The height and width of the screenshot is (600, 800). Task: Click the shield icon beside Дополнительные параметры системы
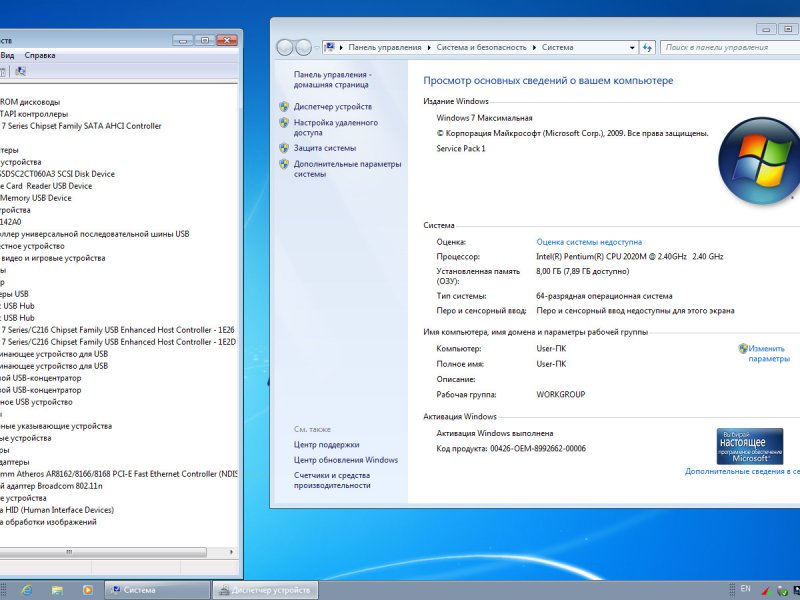(x=284, y=164)
